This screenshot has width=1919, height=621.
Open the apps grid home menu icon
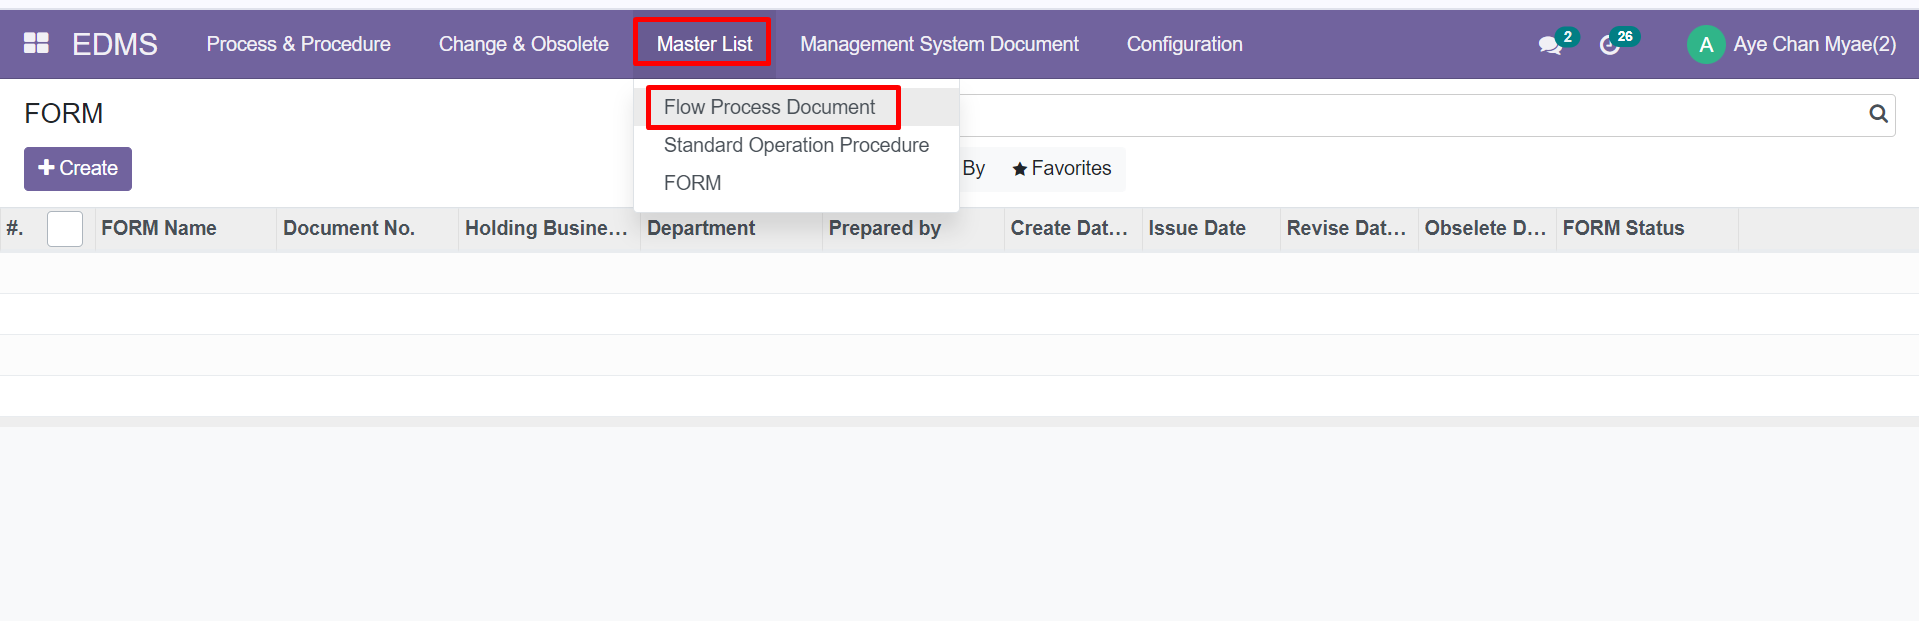[x=36, y=43]
